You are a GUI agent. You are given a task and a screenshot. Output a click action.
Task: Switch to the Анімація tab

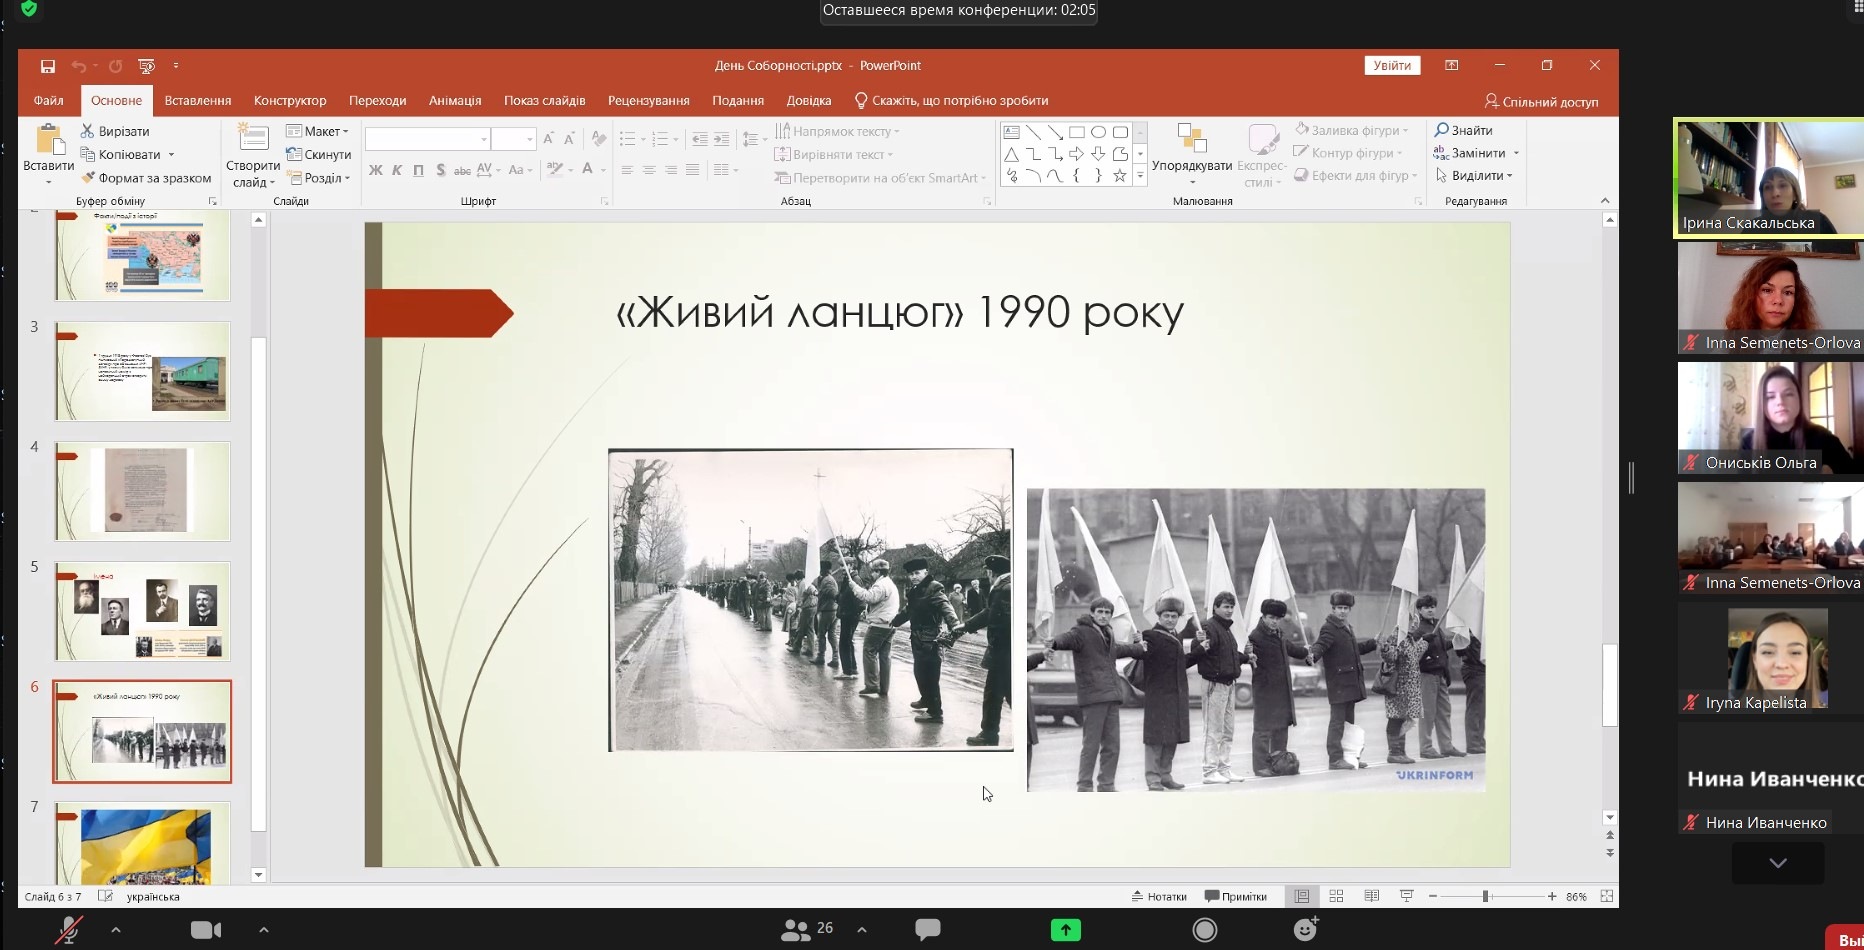(x=455, y=101)
